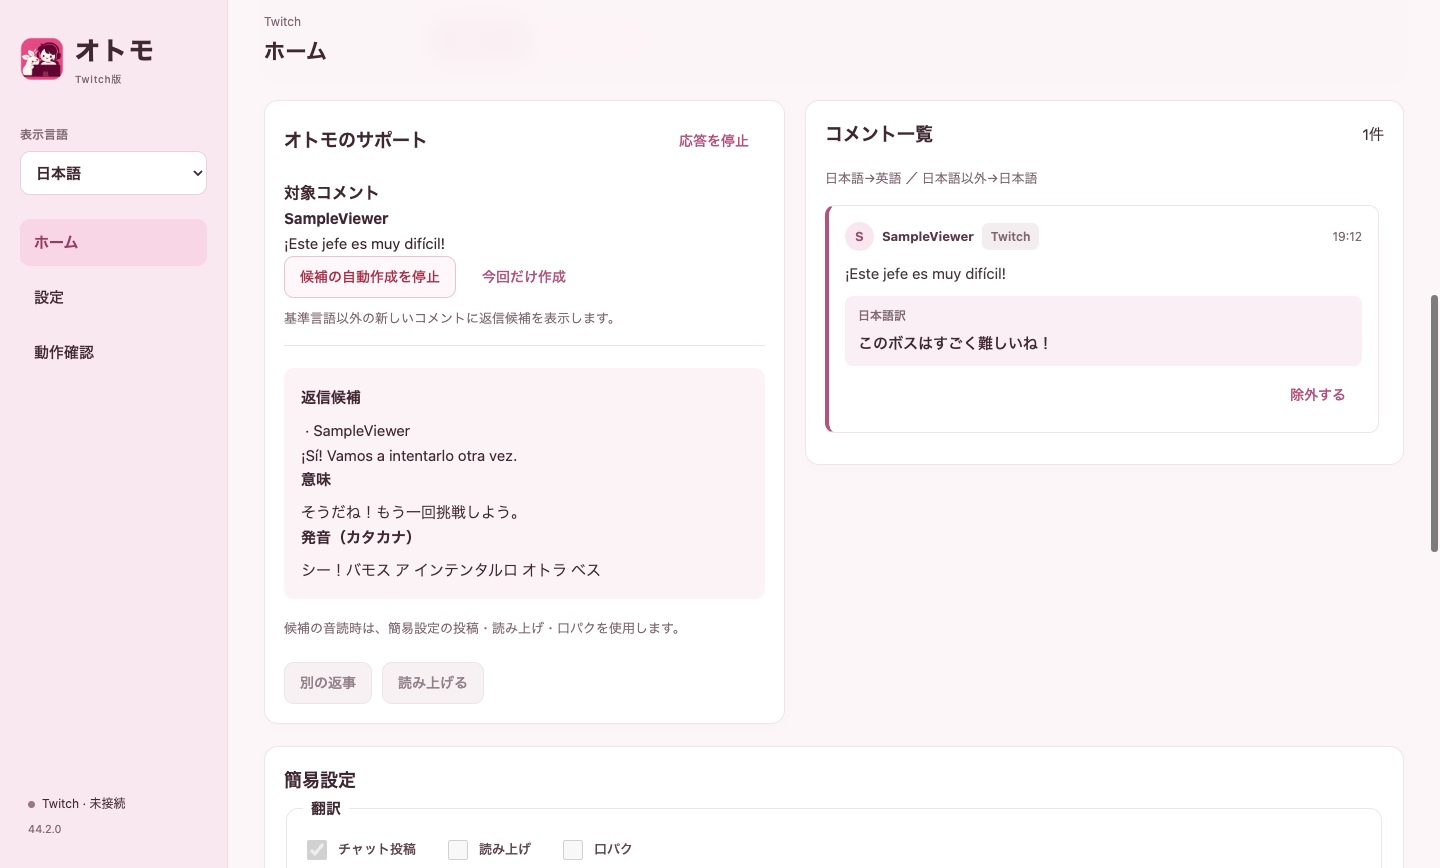Click 今回だけ作成 link

pyautogui.click(x=524, y=277)
